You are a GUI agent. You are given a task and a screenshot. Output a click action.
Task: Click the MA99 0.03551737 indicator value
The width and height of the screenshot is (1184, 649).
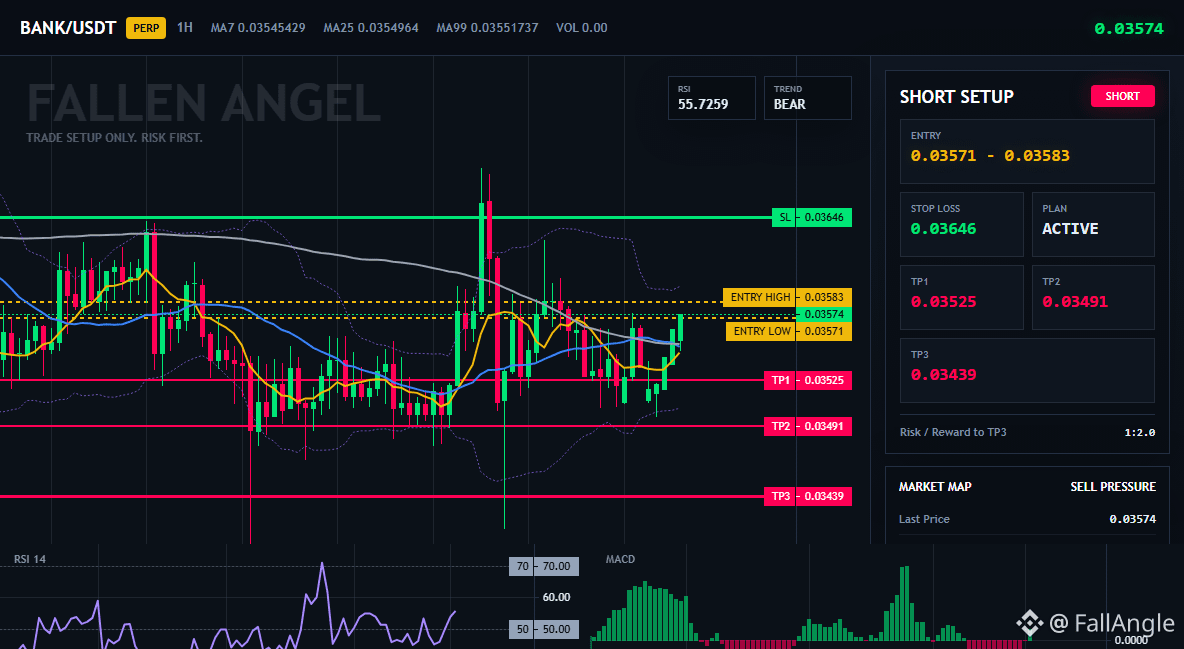point(487,28)
